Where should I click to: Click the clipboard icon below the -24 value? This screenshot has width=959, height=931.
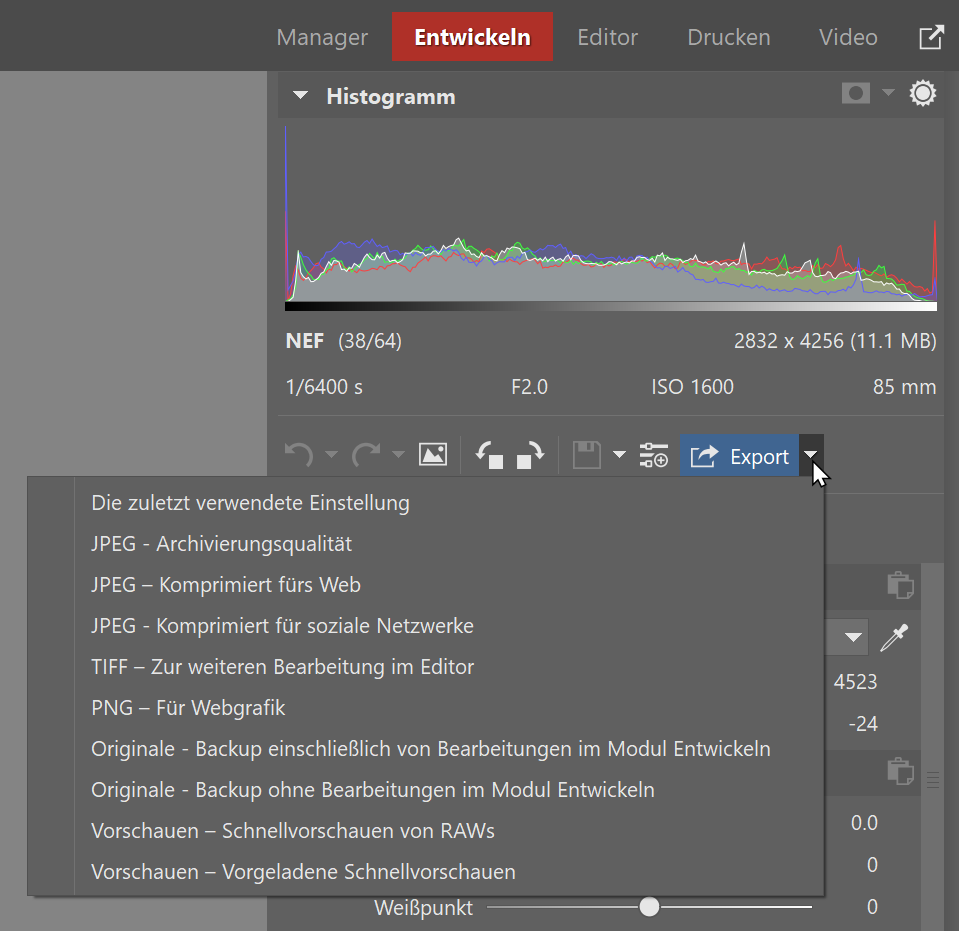tap(900, 771)
